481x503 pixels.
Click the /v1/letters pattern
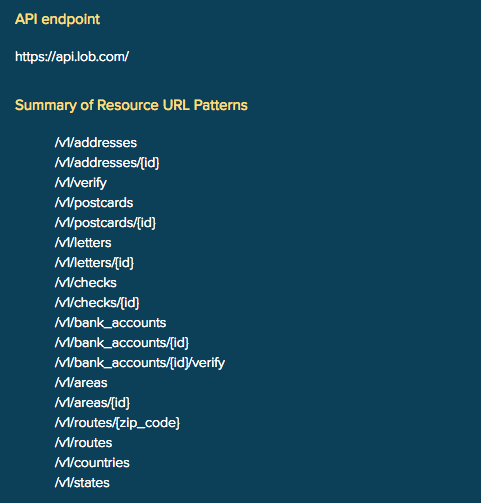(x=83, y=243)
